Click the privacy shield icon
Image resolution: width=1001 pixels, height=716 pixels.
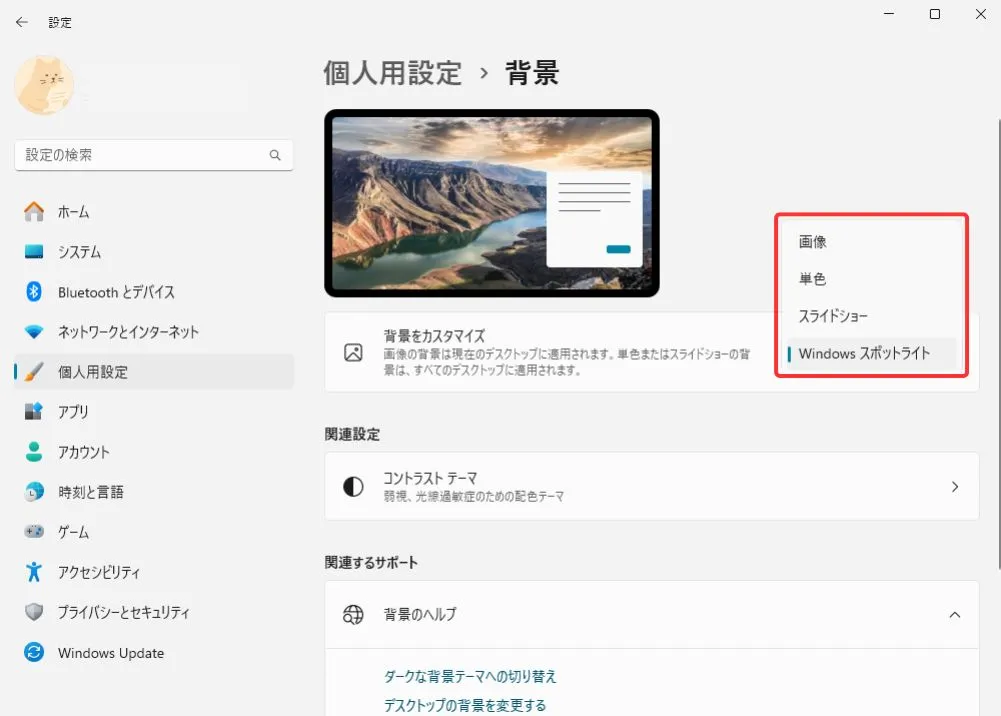point(34,612)
